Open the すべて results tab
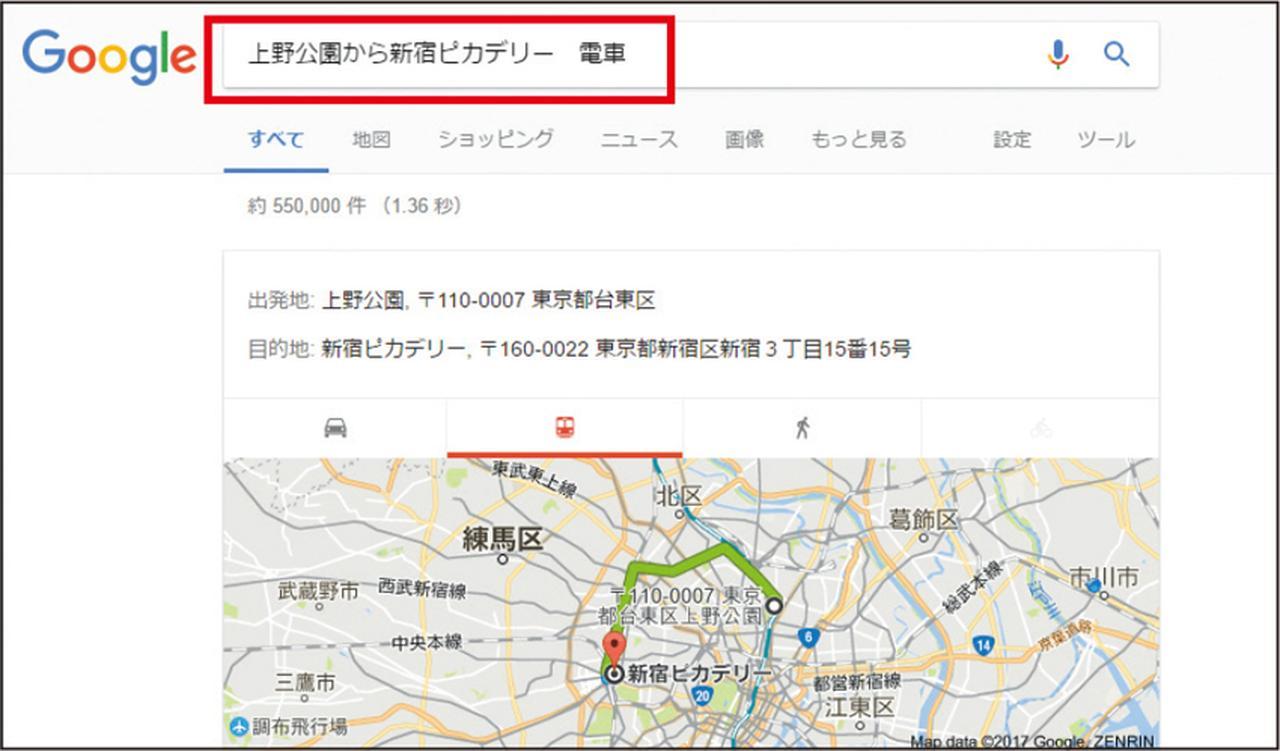Image resolution: width=1280 pixels, height=751 pixels. (276, 140)
